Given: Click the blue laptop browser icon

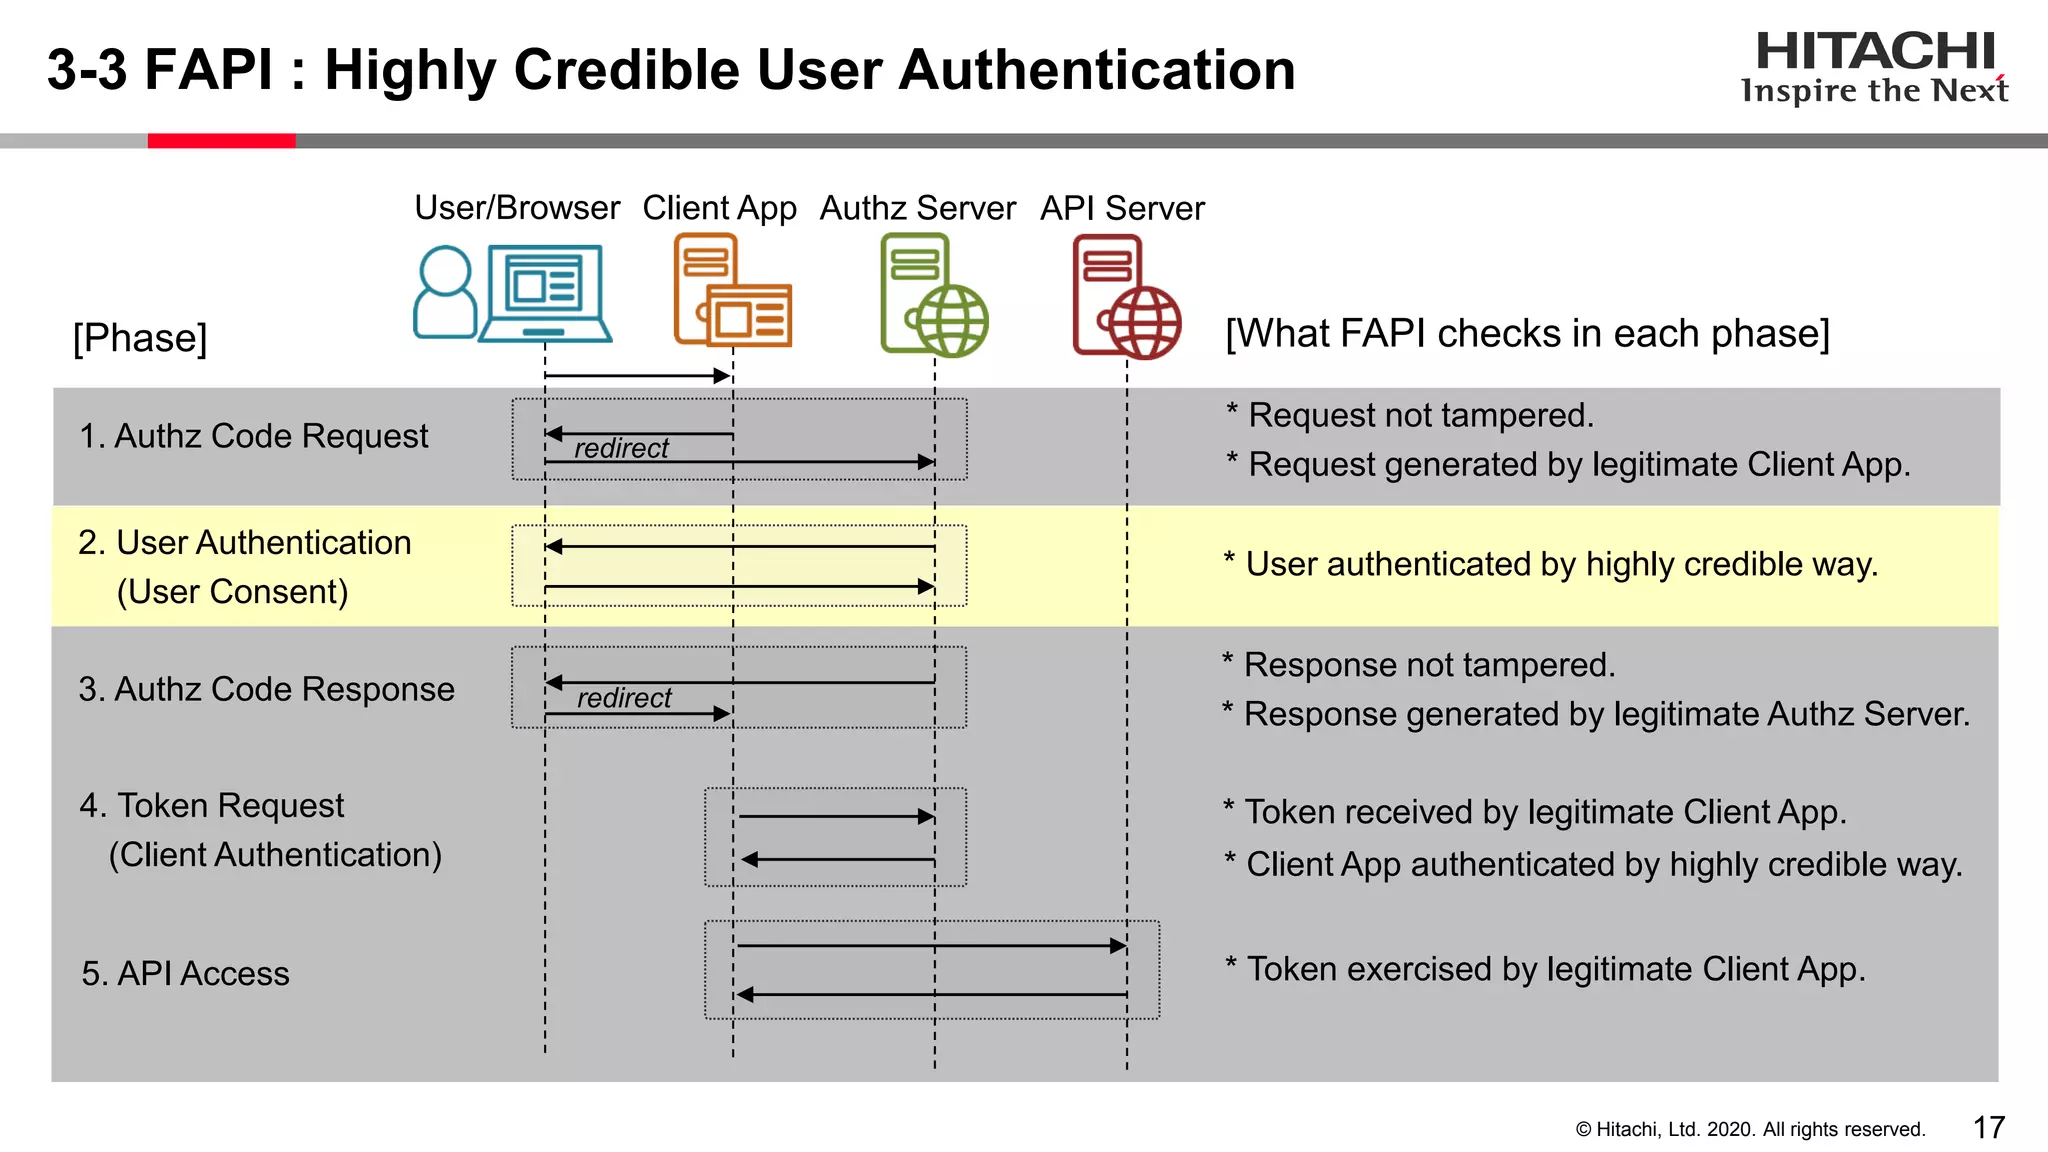Looking at the screenshot, I should (x=544, y=293).
